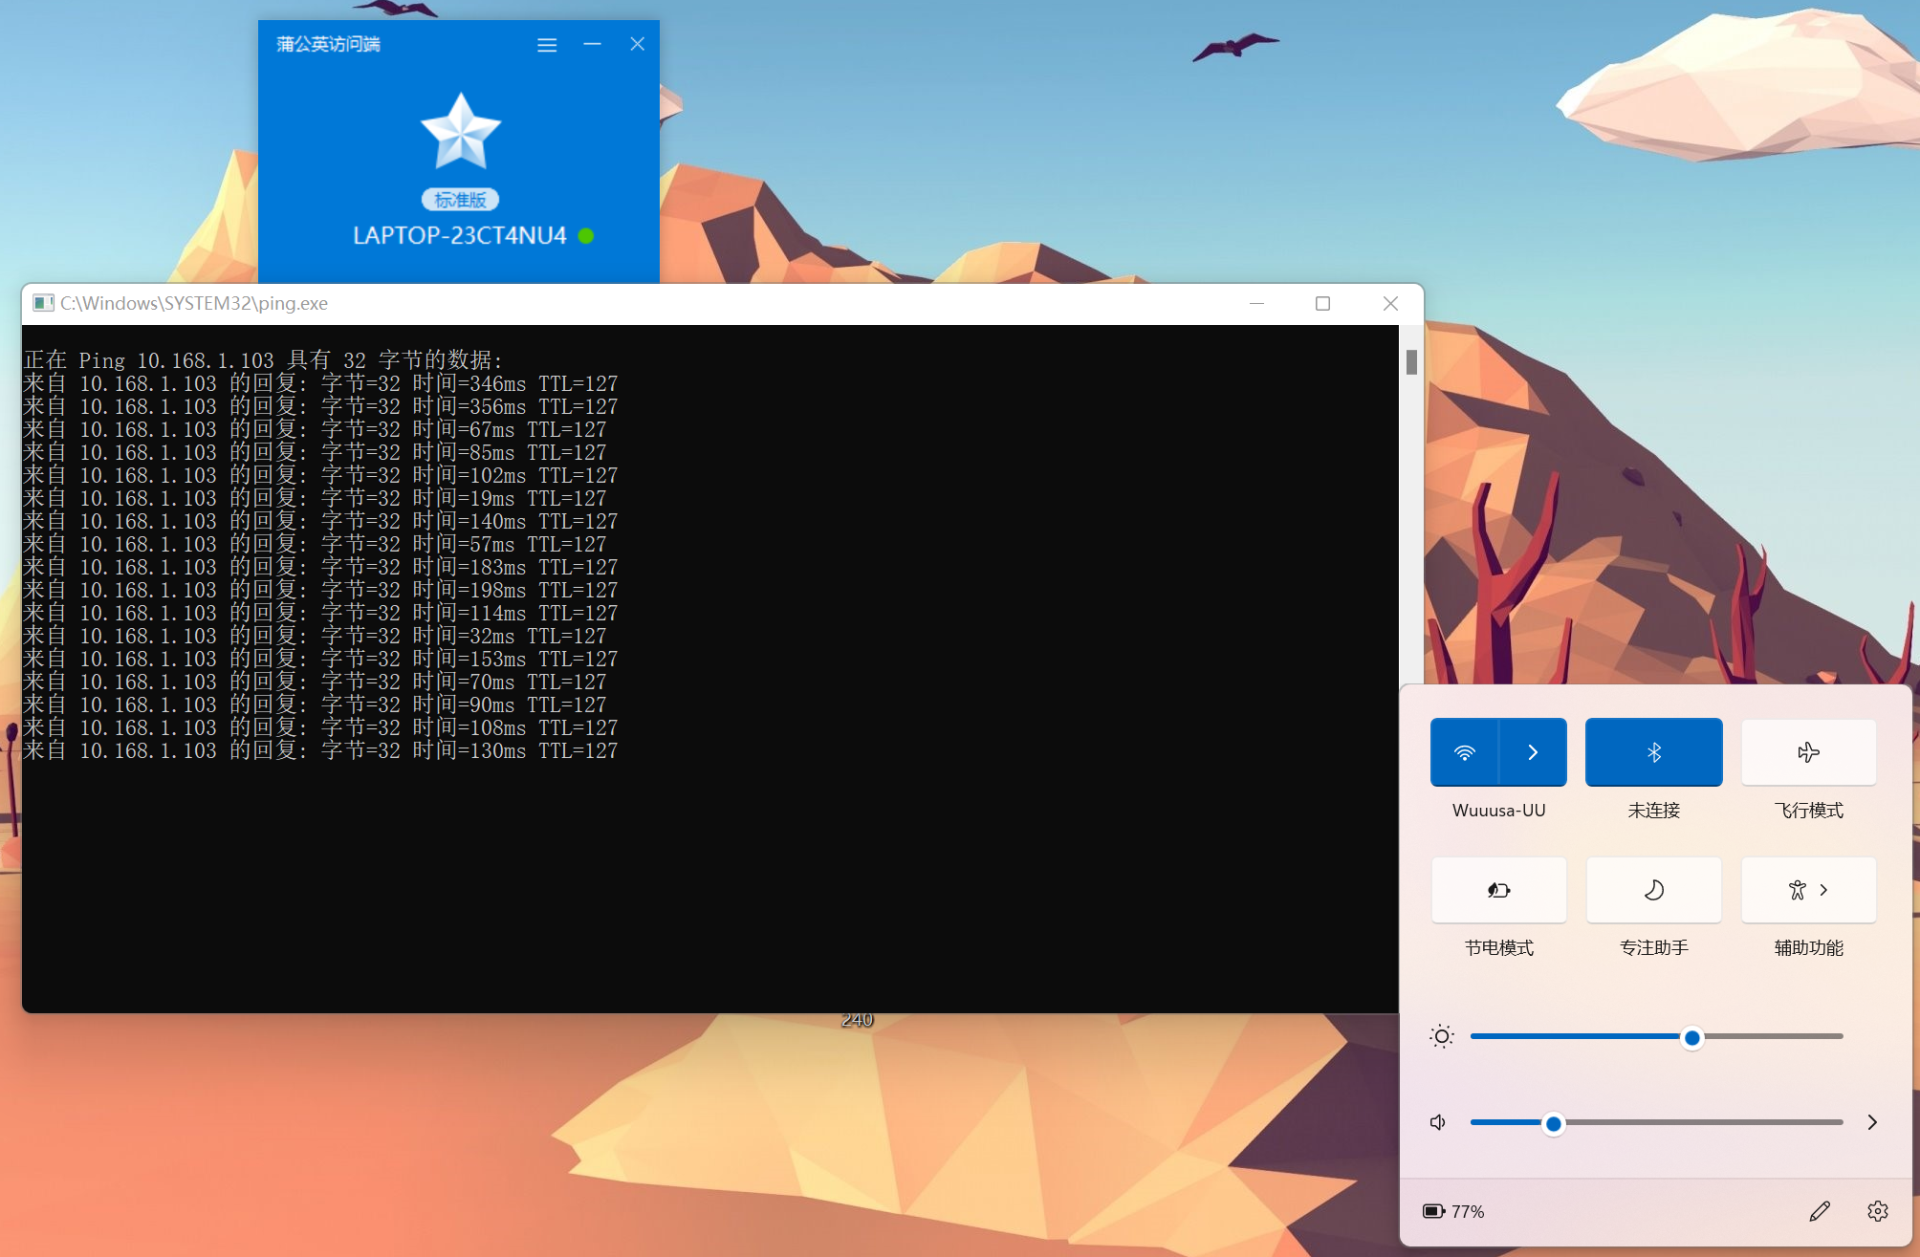Toggle the Bluetooth tile
The width and height of the screenshot is (1920, 1257).
[x=1653, y=752]
